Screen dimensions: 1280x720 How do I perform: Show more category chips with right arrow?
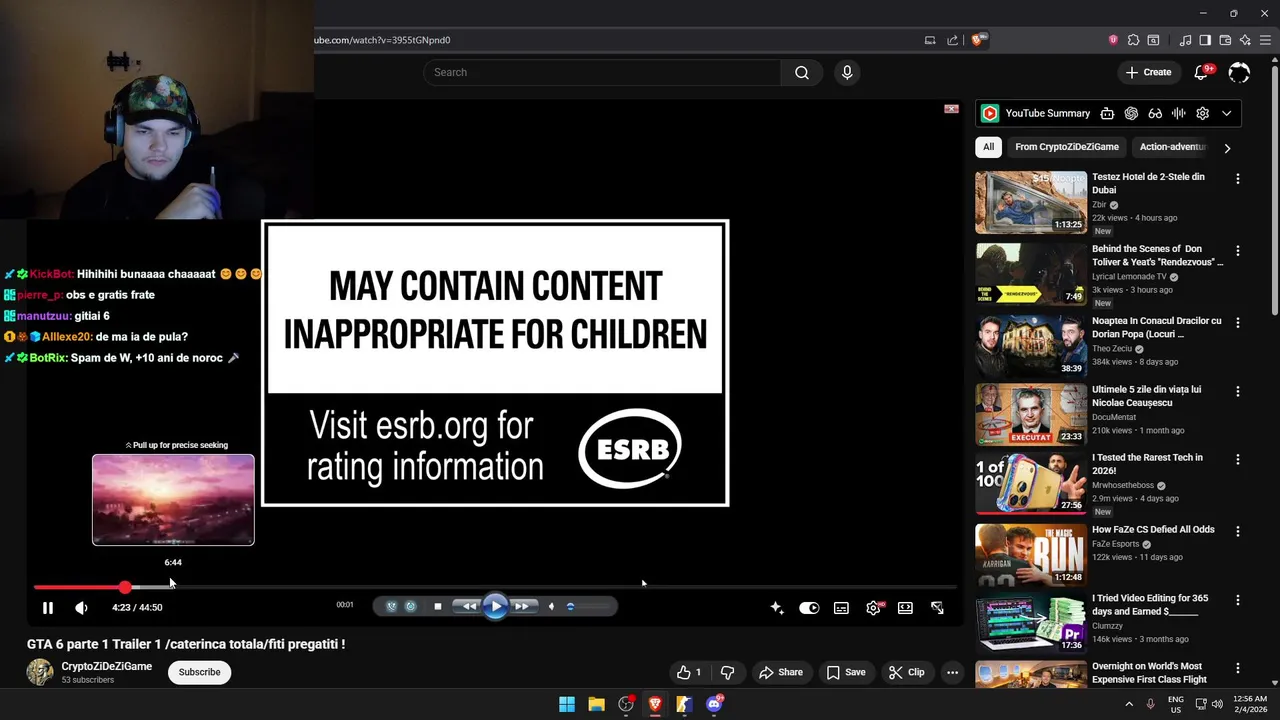(x=1227, y=148)
